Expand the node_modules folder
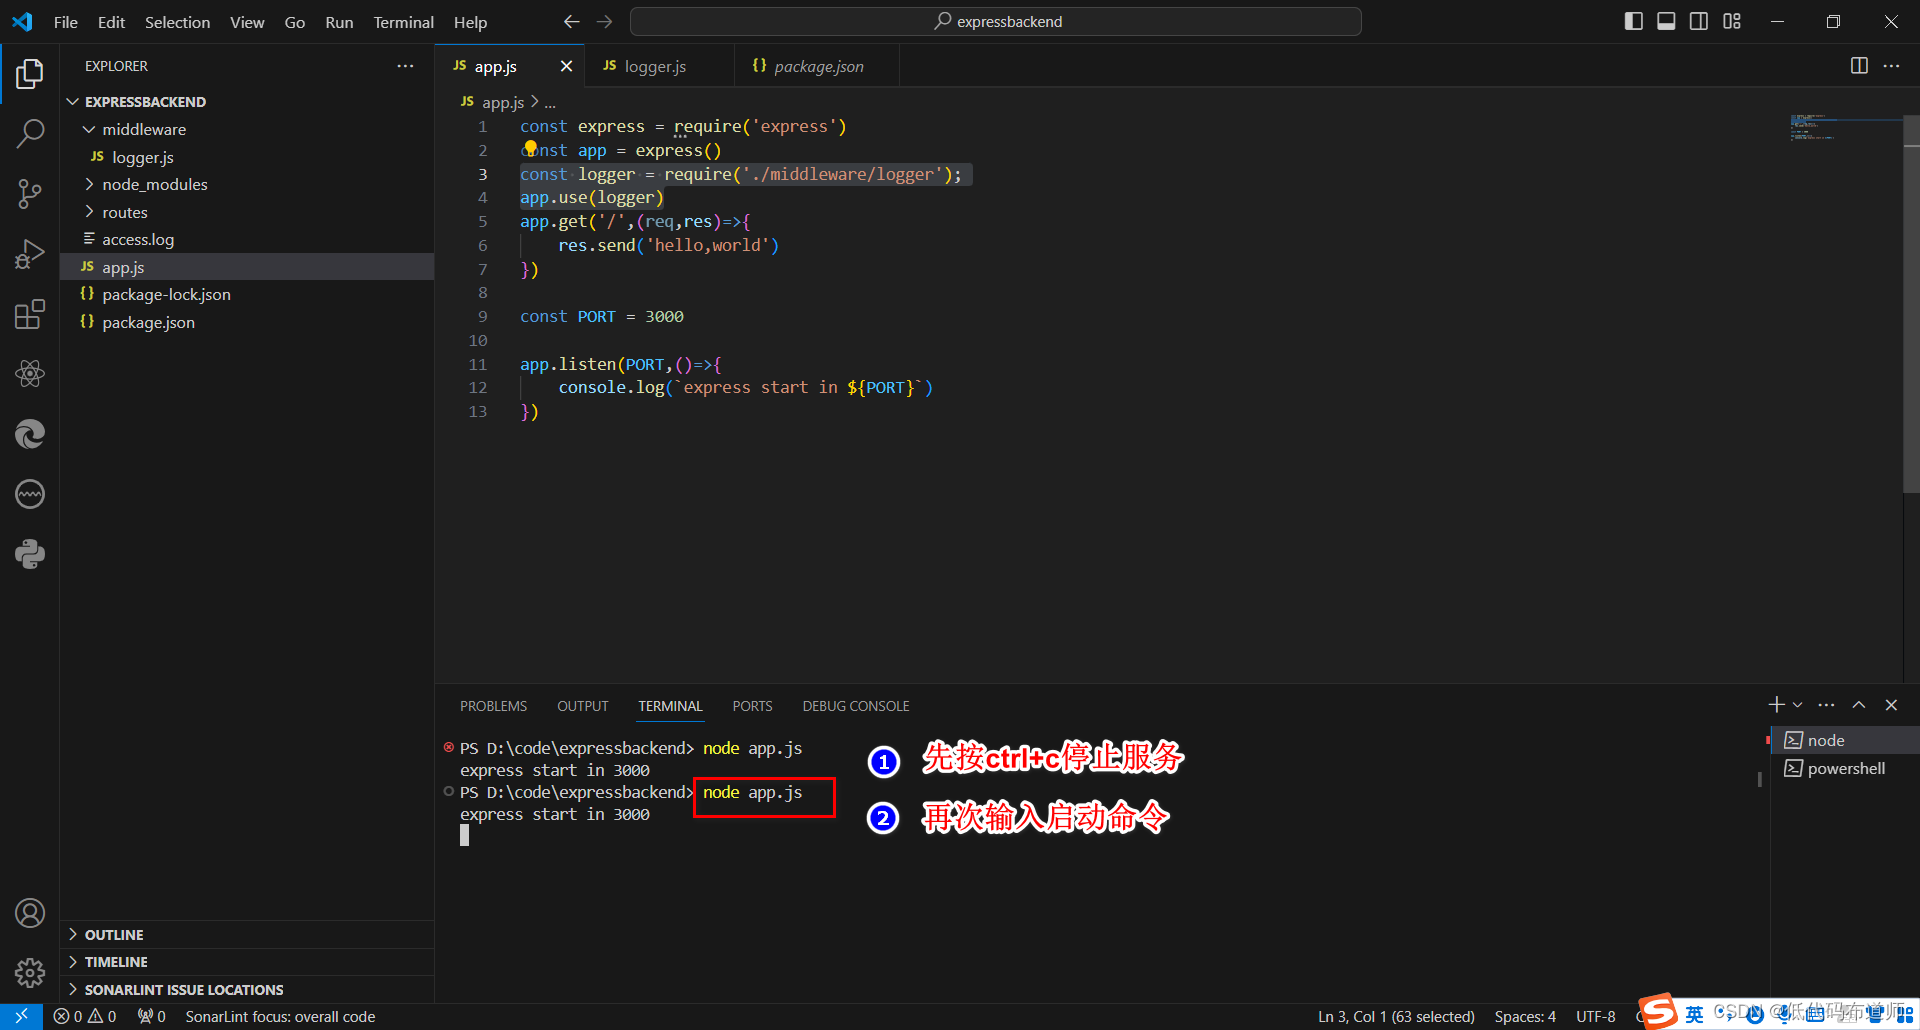 (x=247, y=184)
